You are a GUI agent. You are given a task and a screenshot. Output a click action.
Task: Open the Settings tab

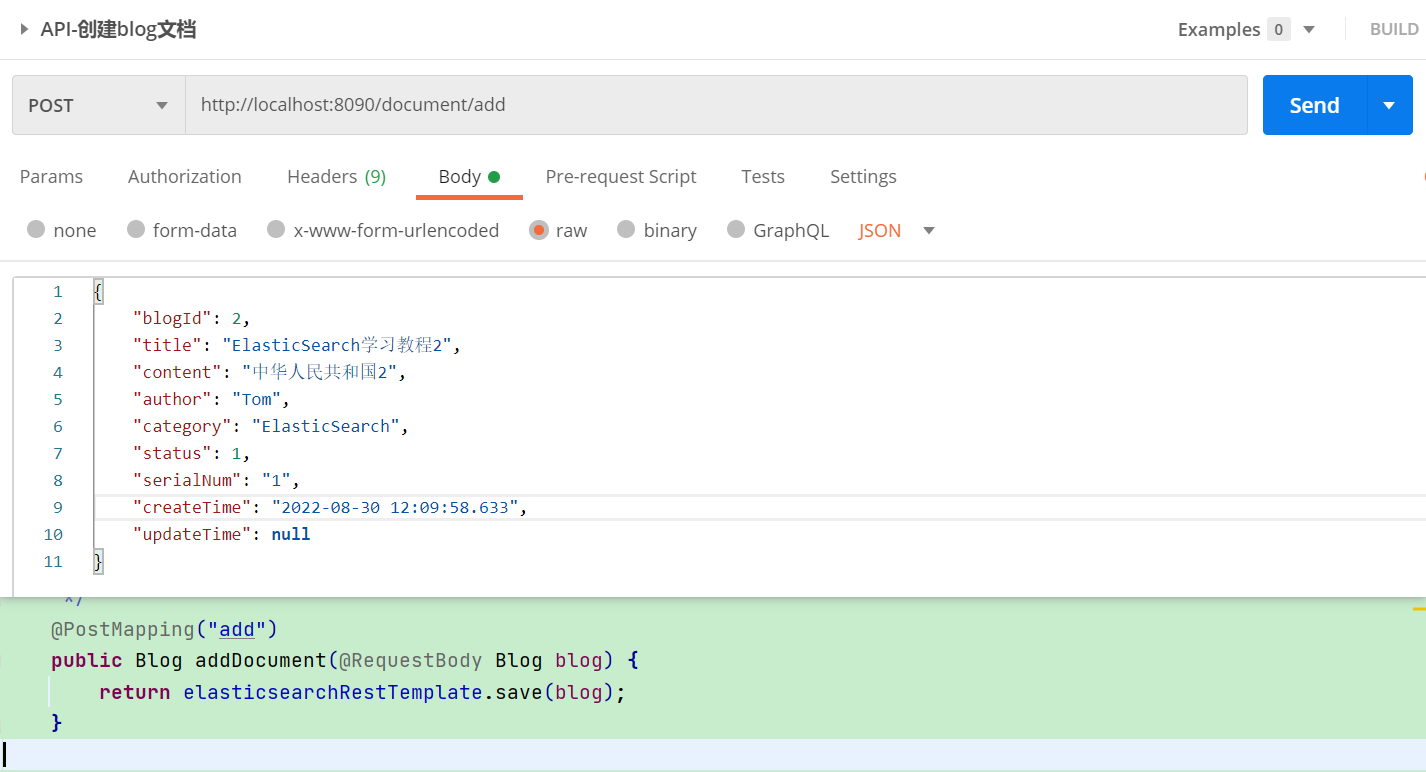(863, 176)
